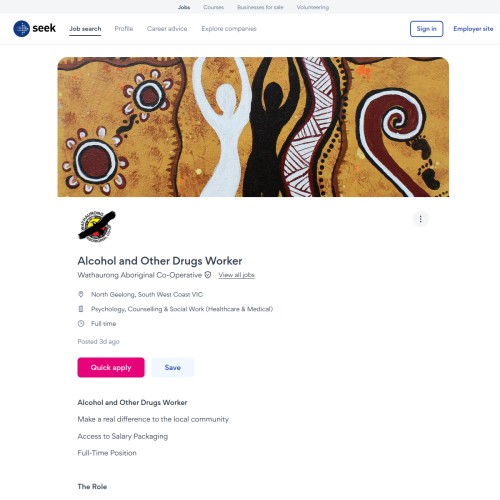Click the clock work-type icon

pos(81,323)
